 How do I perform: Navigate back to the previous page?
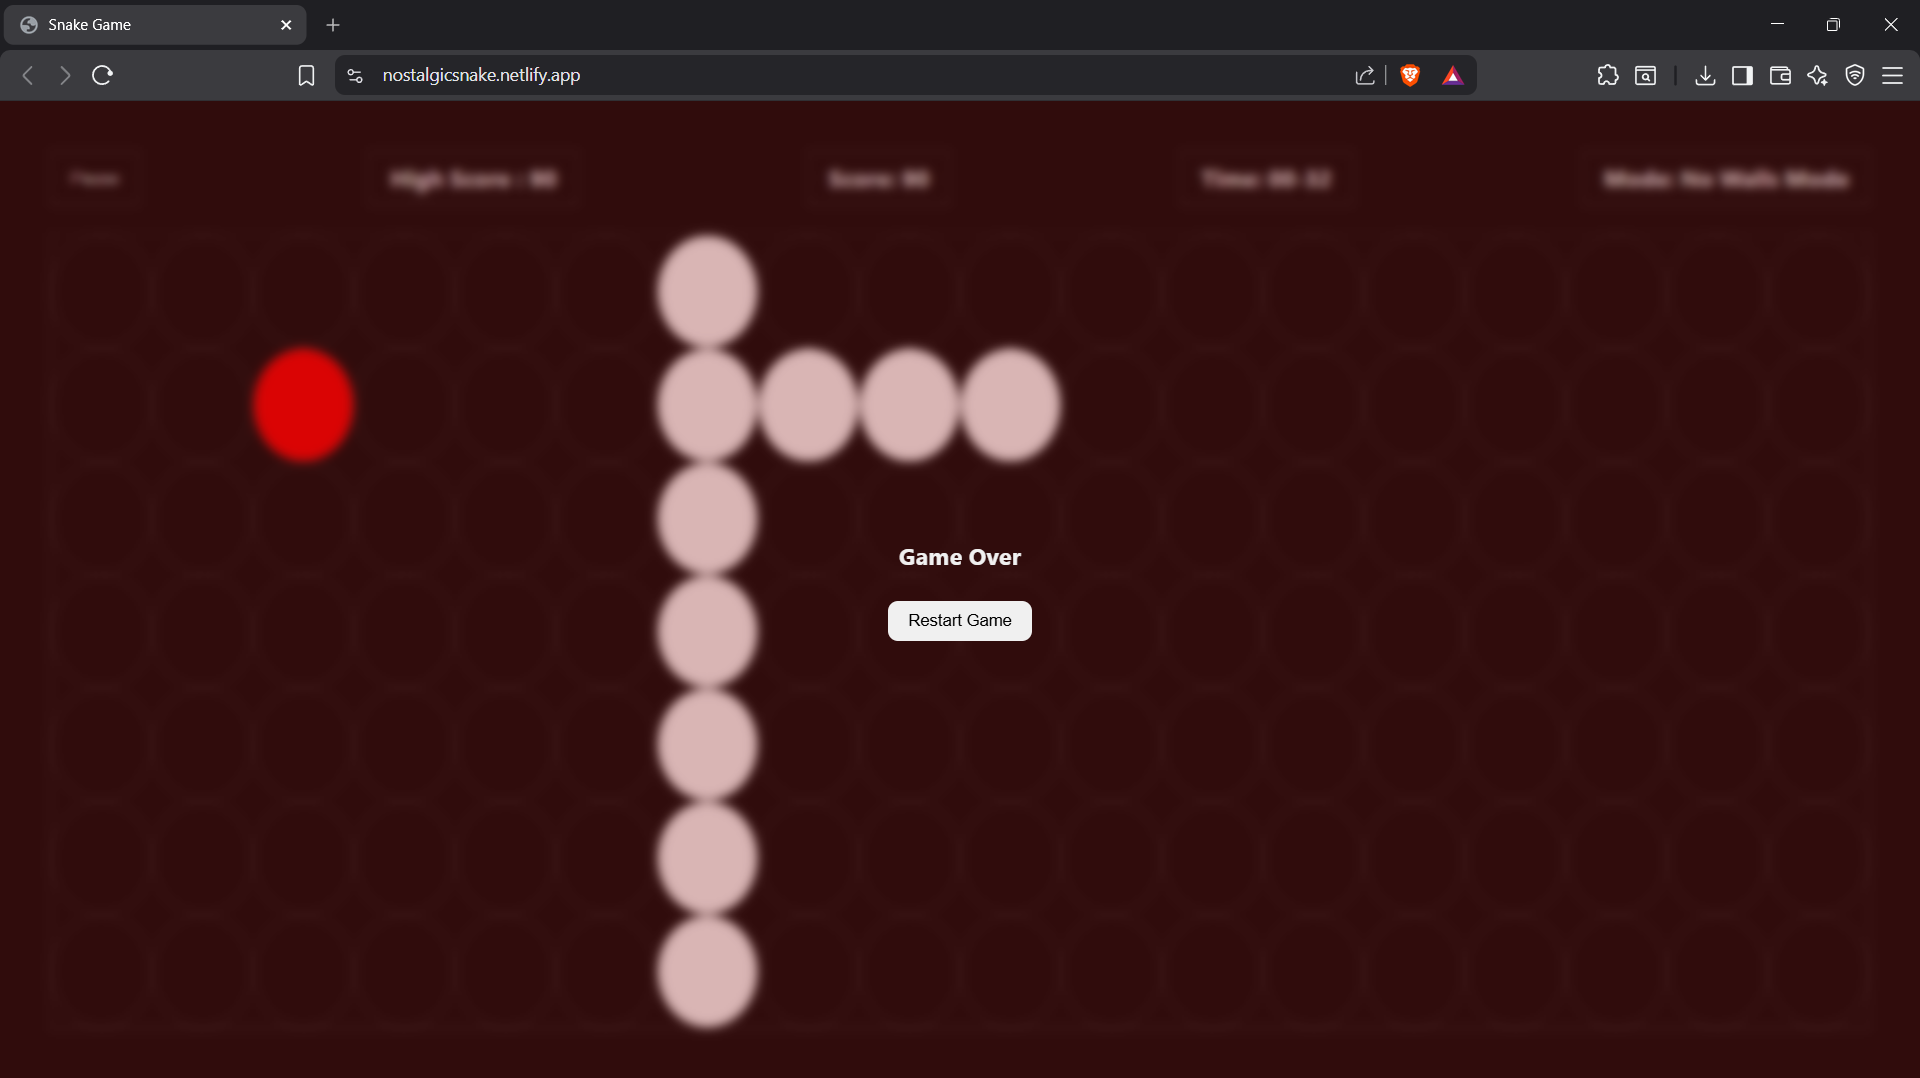27,75
